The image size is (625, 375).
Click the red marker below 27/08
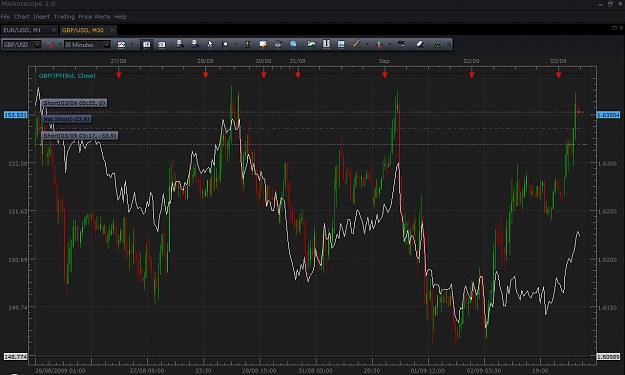(118, 75)
